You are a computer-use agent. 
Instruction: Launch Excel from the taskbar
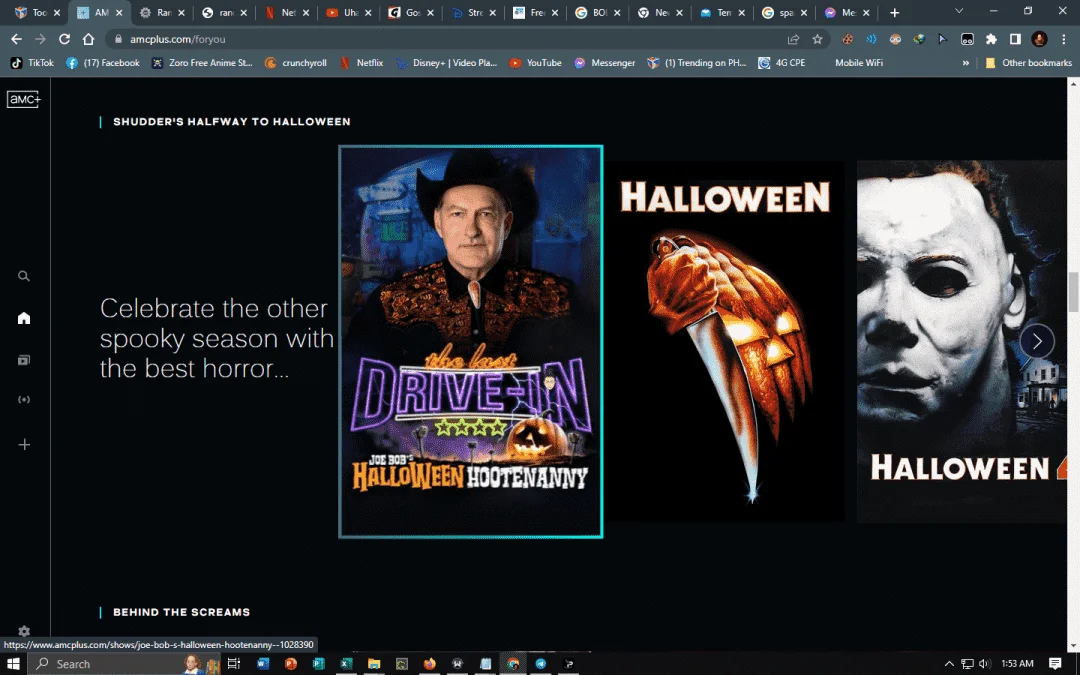[346, 663]
